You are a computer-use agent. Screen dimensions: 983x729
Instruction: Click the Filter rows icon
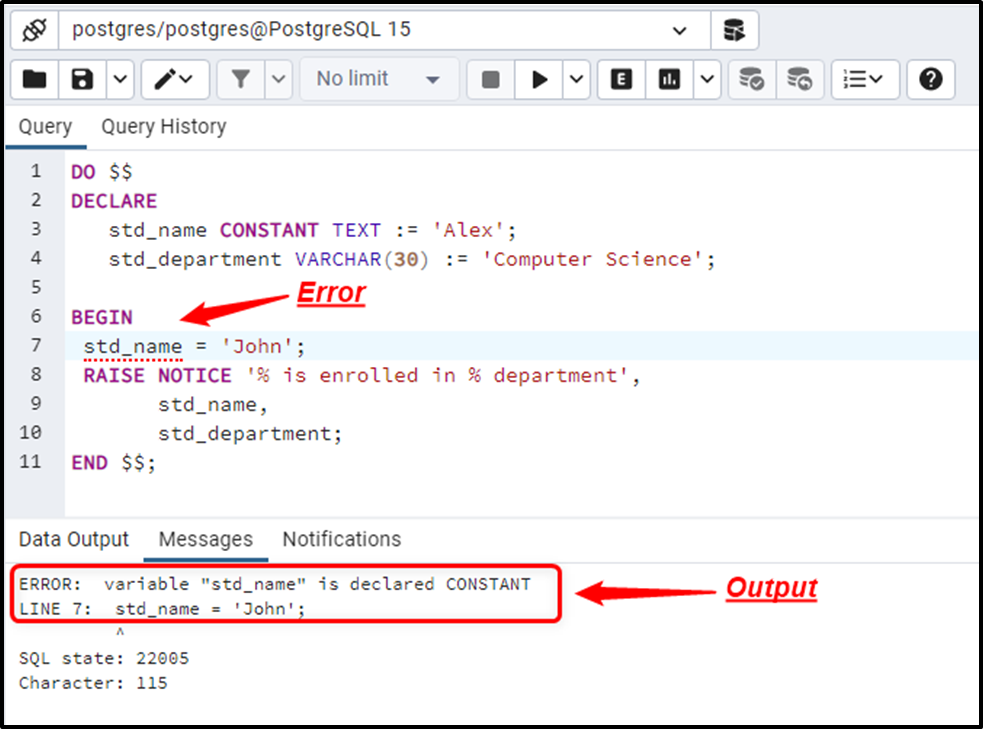tap(243, 79)
